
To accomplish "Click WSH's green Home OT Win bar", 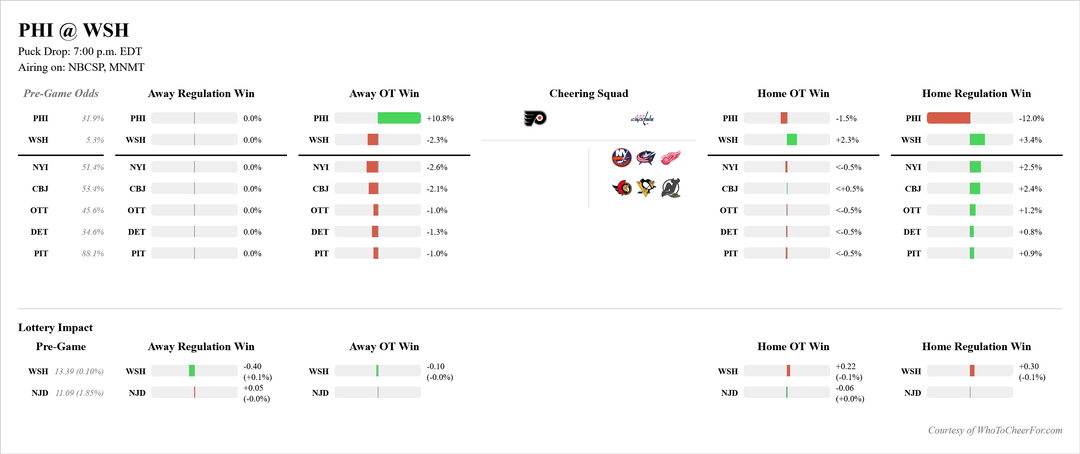I will pyautogui.click(x=792, y=140).
